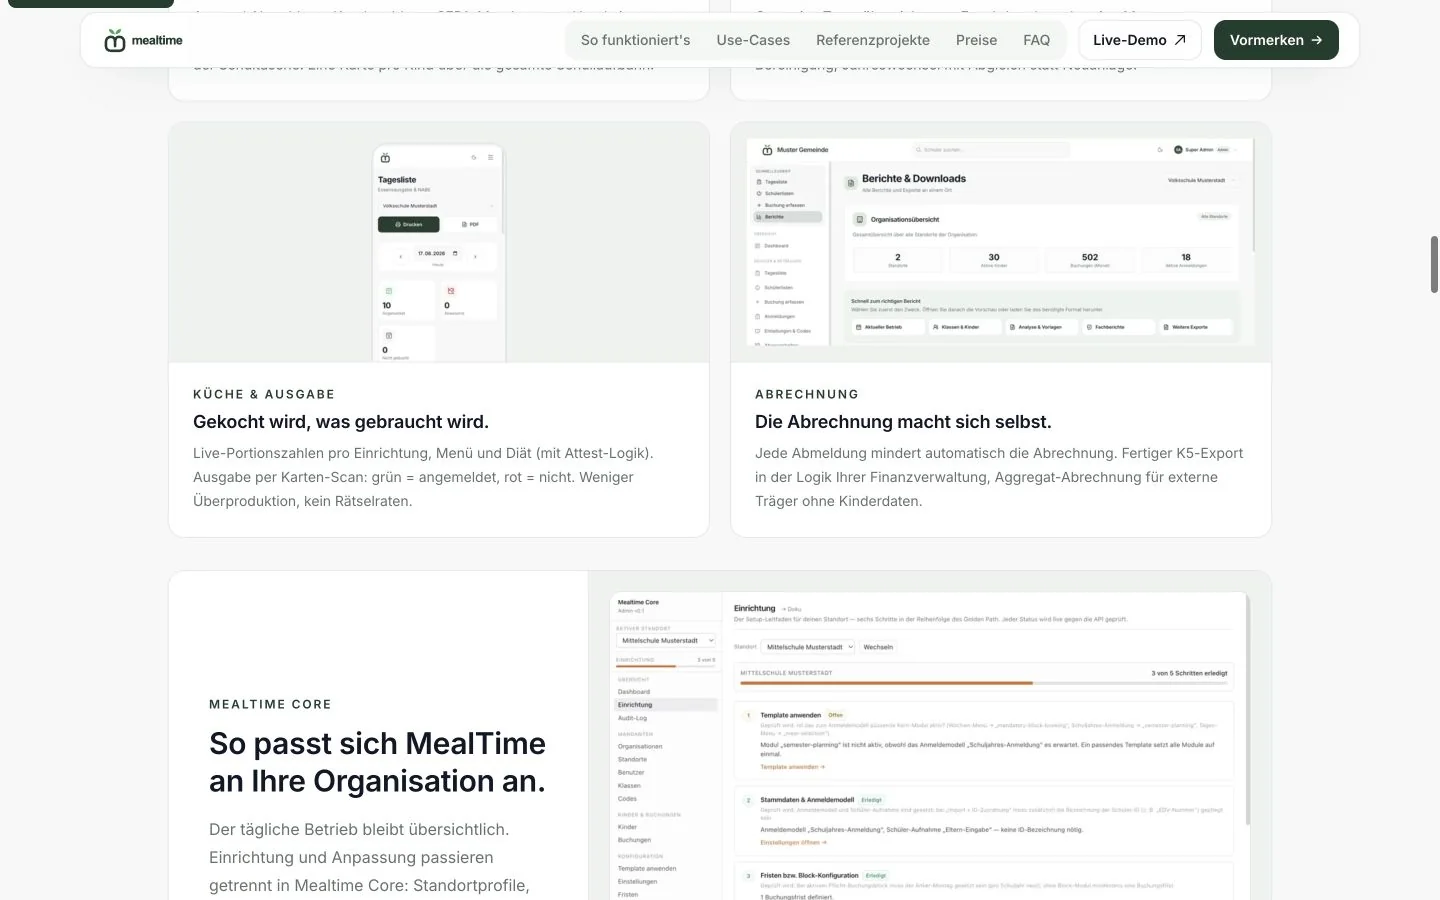Click the PDF export button in Tagesliste

pos(469,224)
